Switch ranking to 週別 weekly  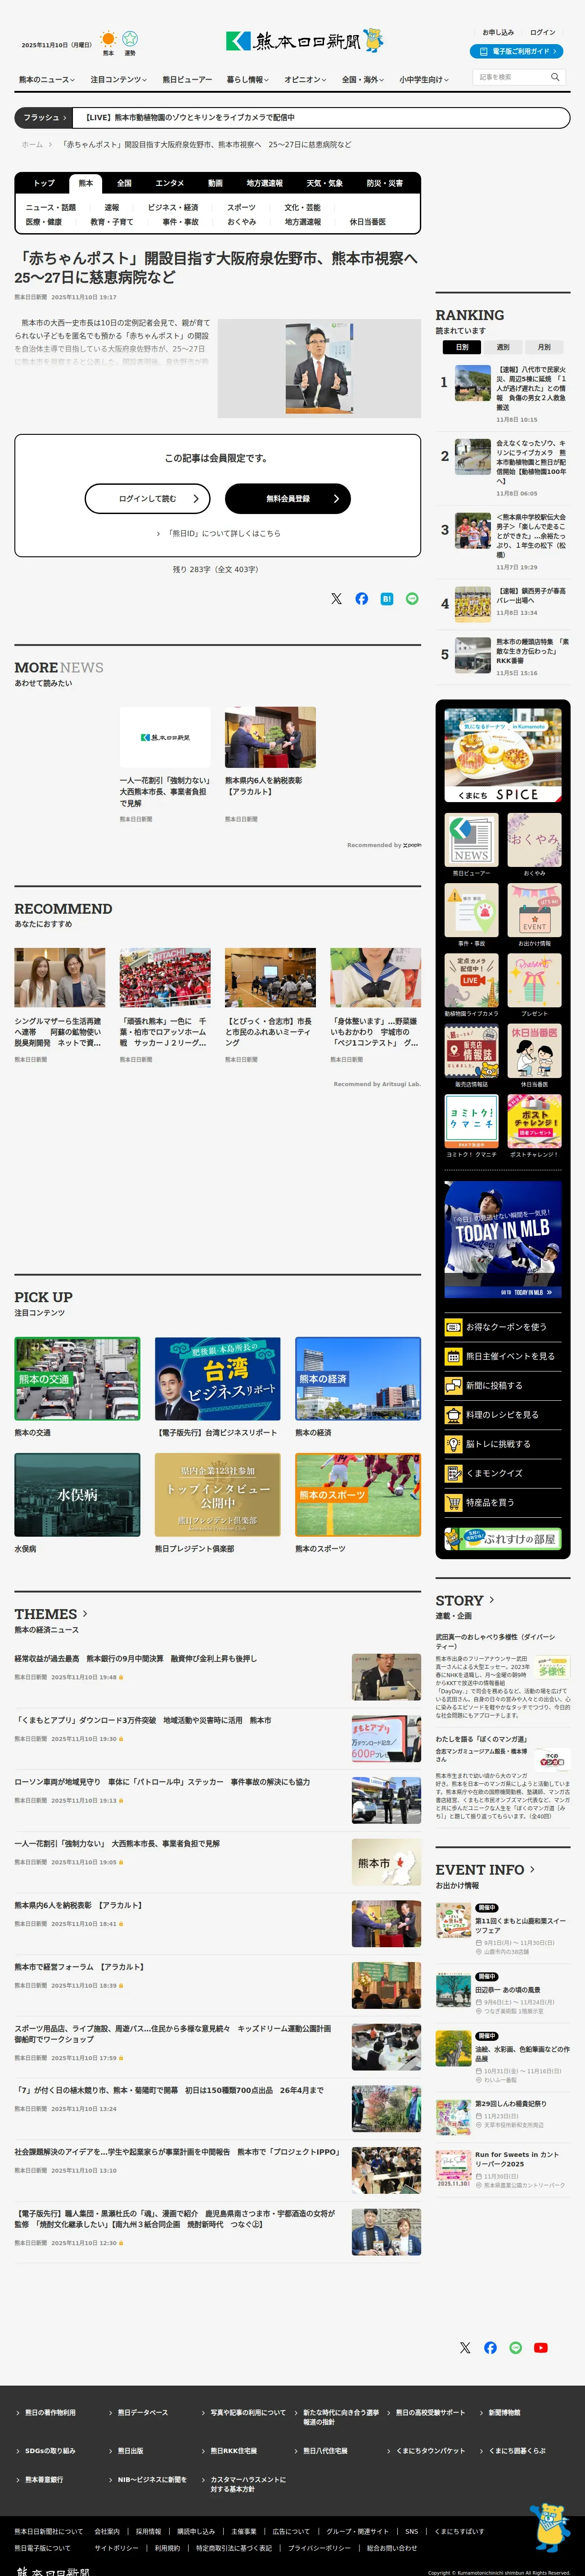[x=503, y=347]
